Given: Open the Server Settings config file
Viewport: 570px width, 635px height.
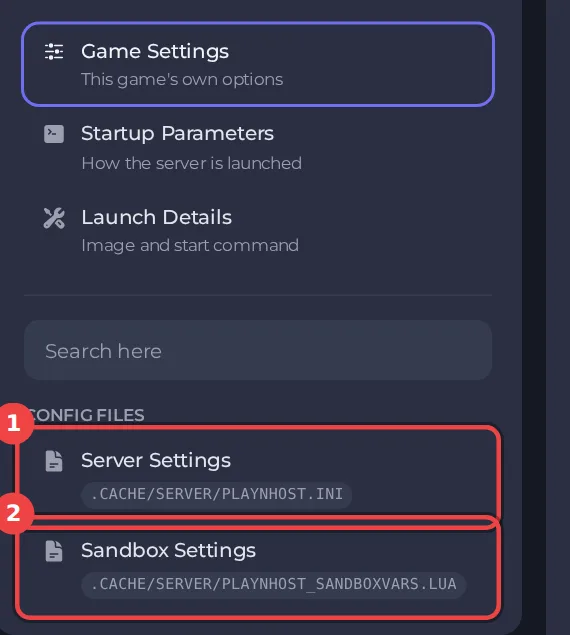Looking at the screenshot, I should click(x=258, y=475).
